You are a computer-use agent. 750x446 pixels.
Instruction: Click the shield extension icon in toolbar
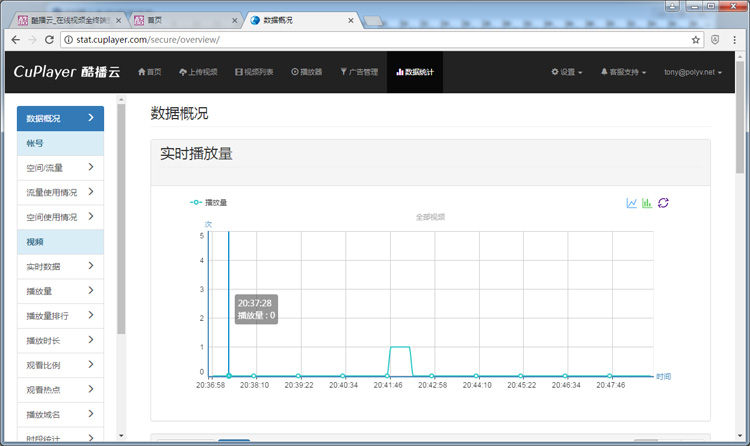(x=716, y=40)
